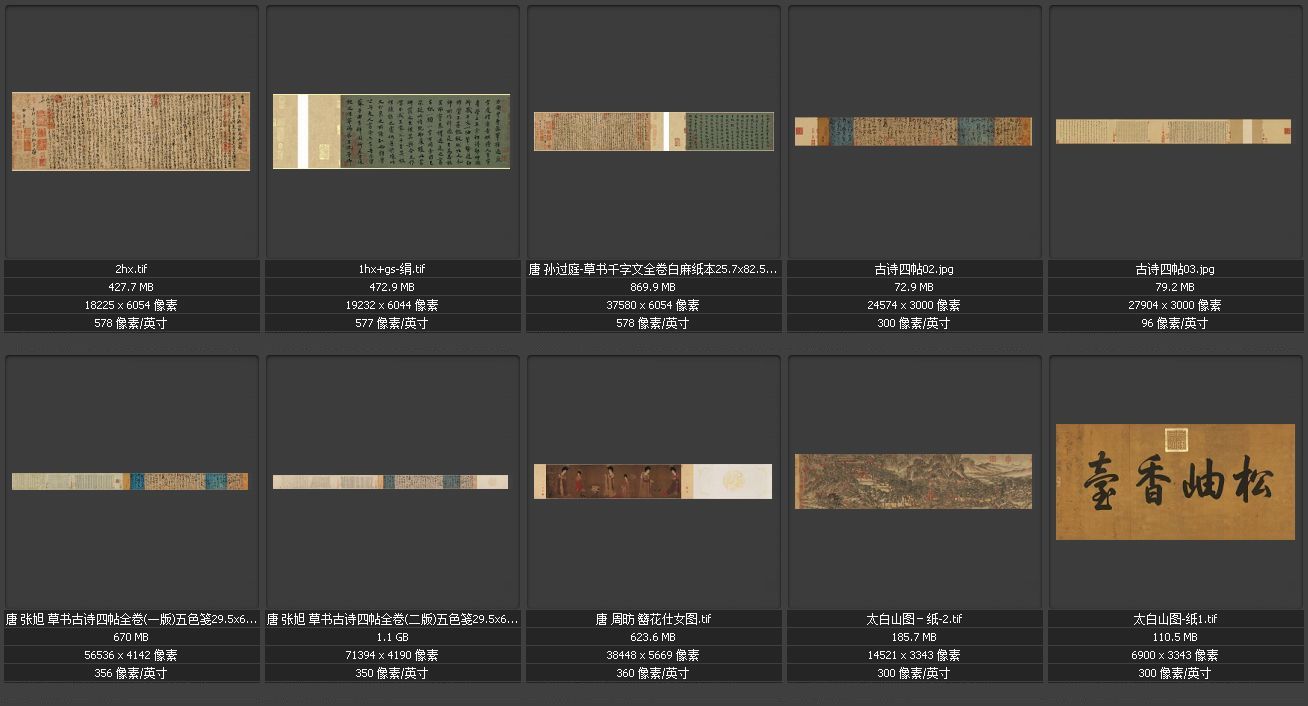Click the 1.1 GB file size field
This screenshot has height=706, width=1308.
click(391, 637)
